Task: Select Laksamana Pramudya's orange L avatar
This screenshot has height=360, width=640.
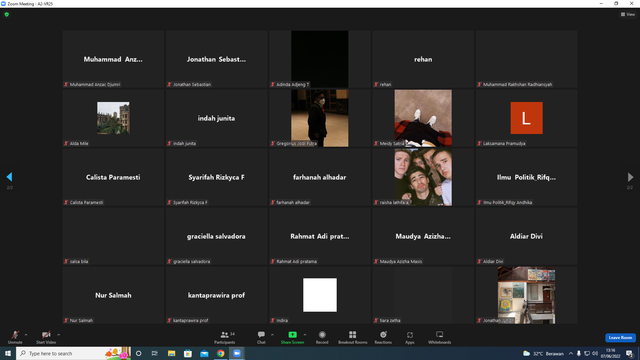Action: 527,118
